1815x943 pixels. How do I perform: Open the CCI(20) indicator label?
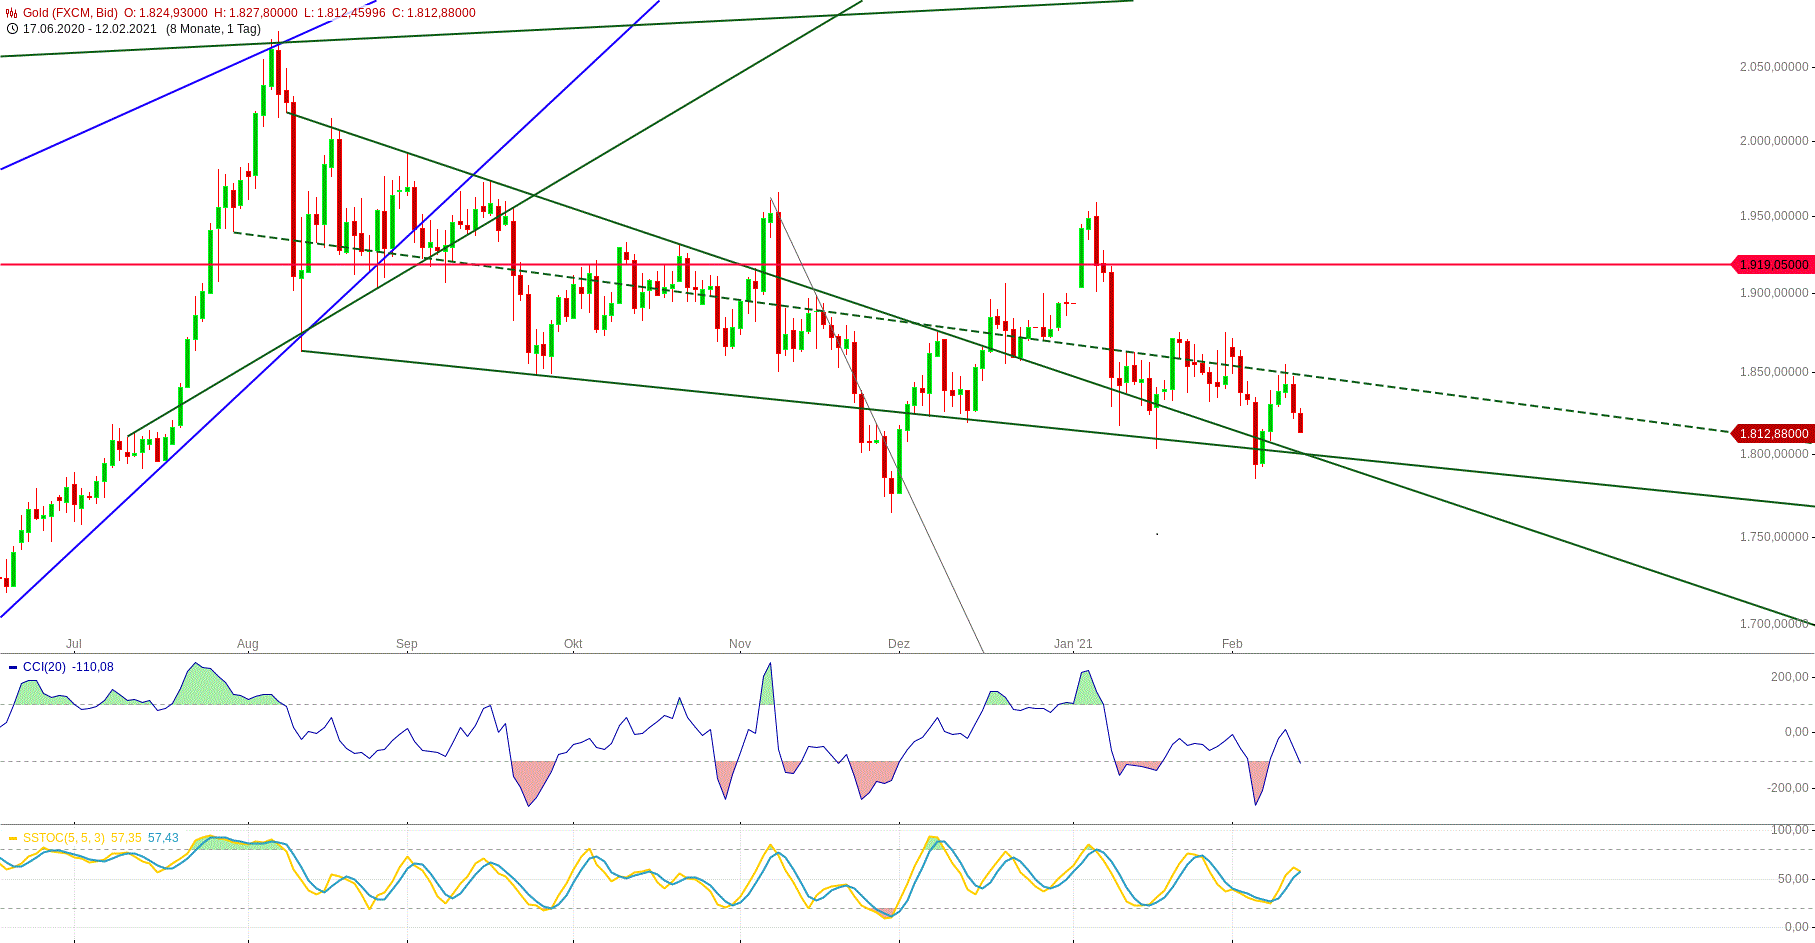tap(44, 667)
